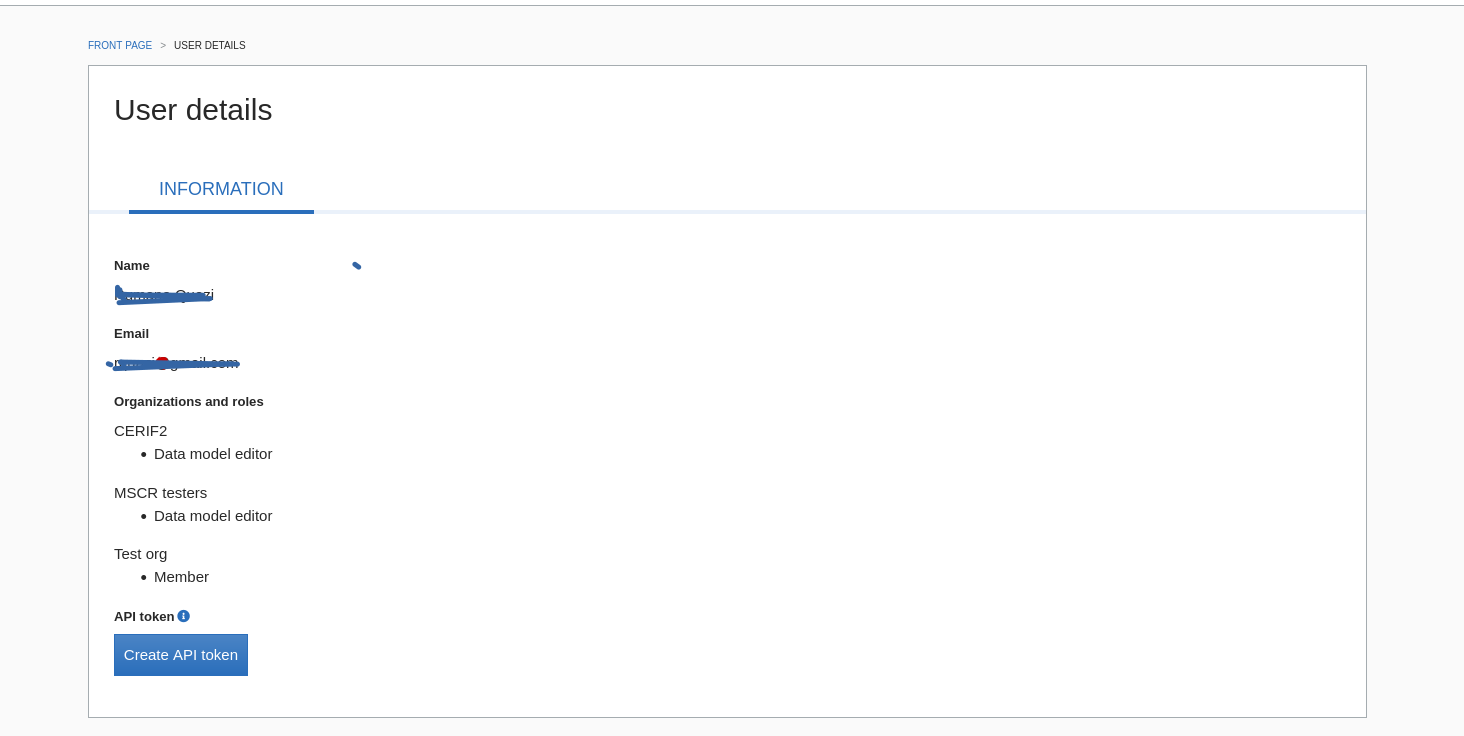Click the Member role under Test org
This screenshot has height=736, width=1464.
click(x=181, y=577)
